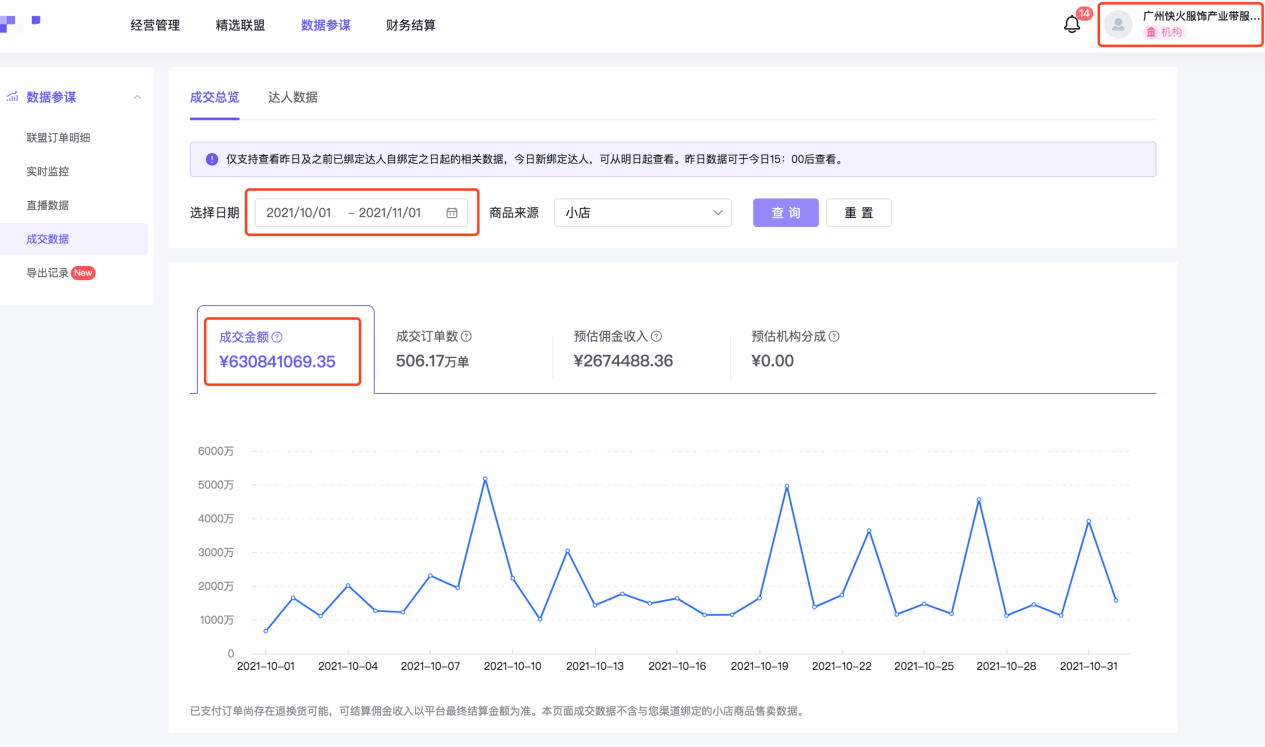Viewport: 1265px width, 747px height.
Task: Open 精选联盟 in top navigation
Action: [240, 25]
